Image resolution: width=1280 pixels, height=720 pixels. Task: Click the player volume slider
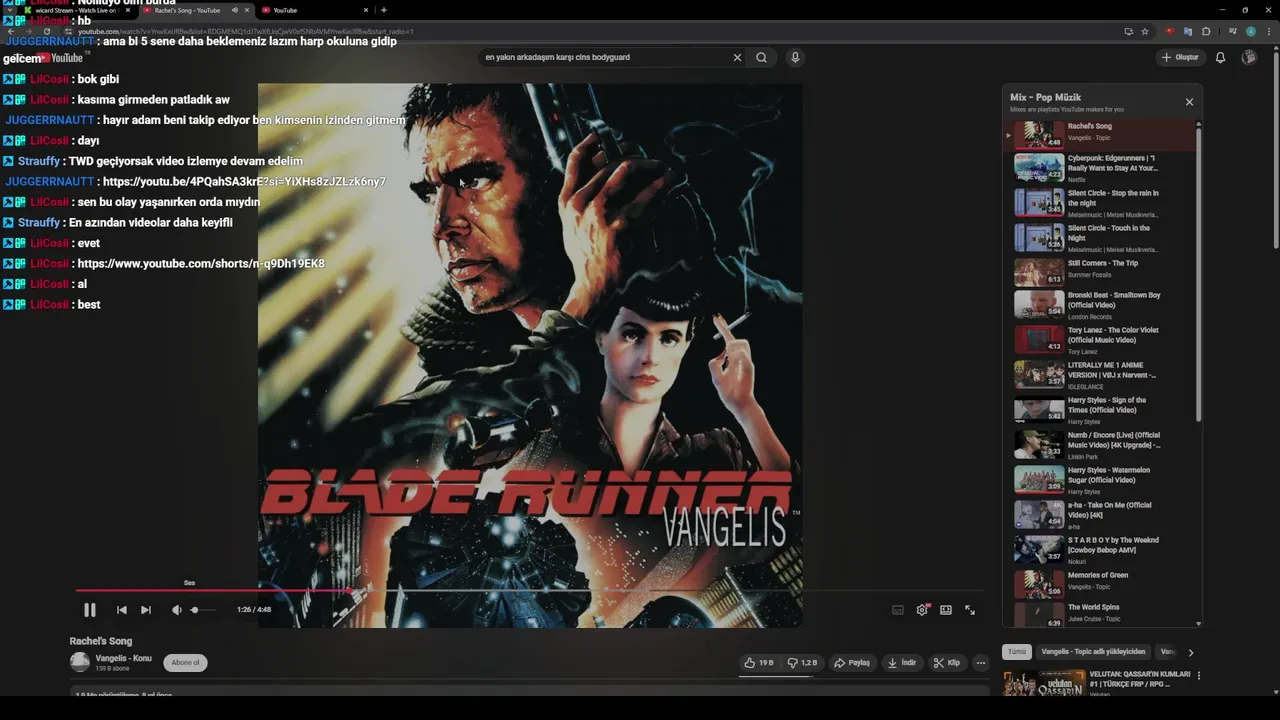tap(203, 610)
